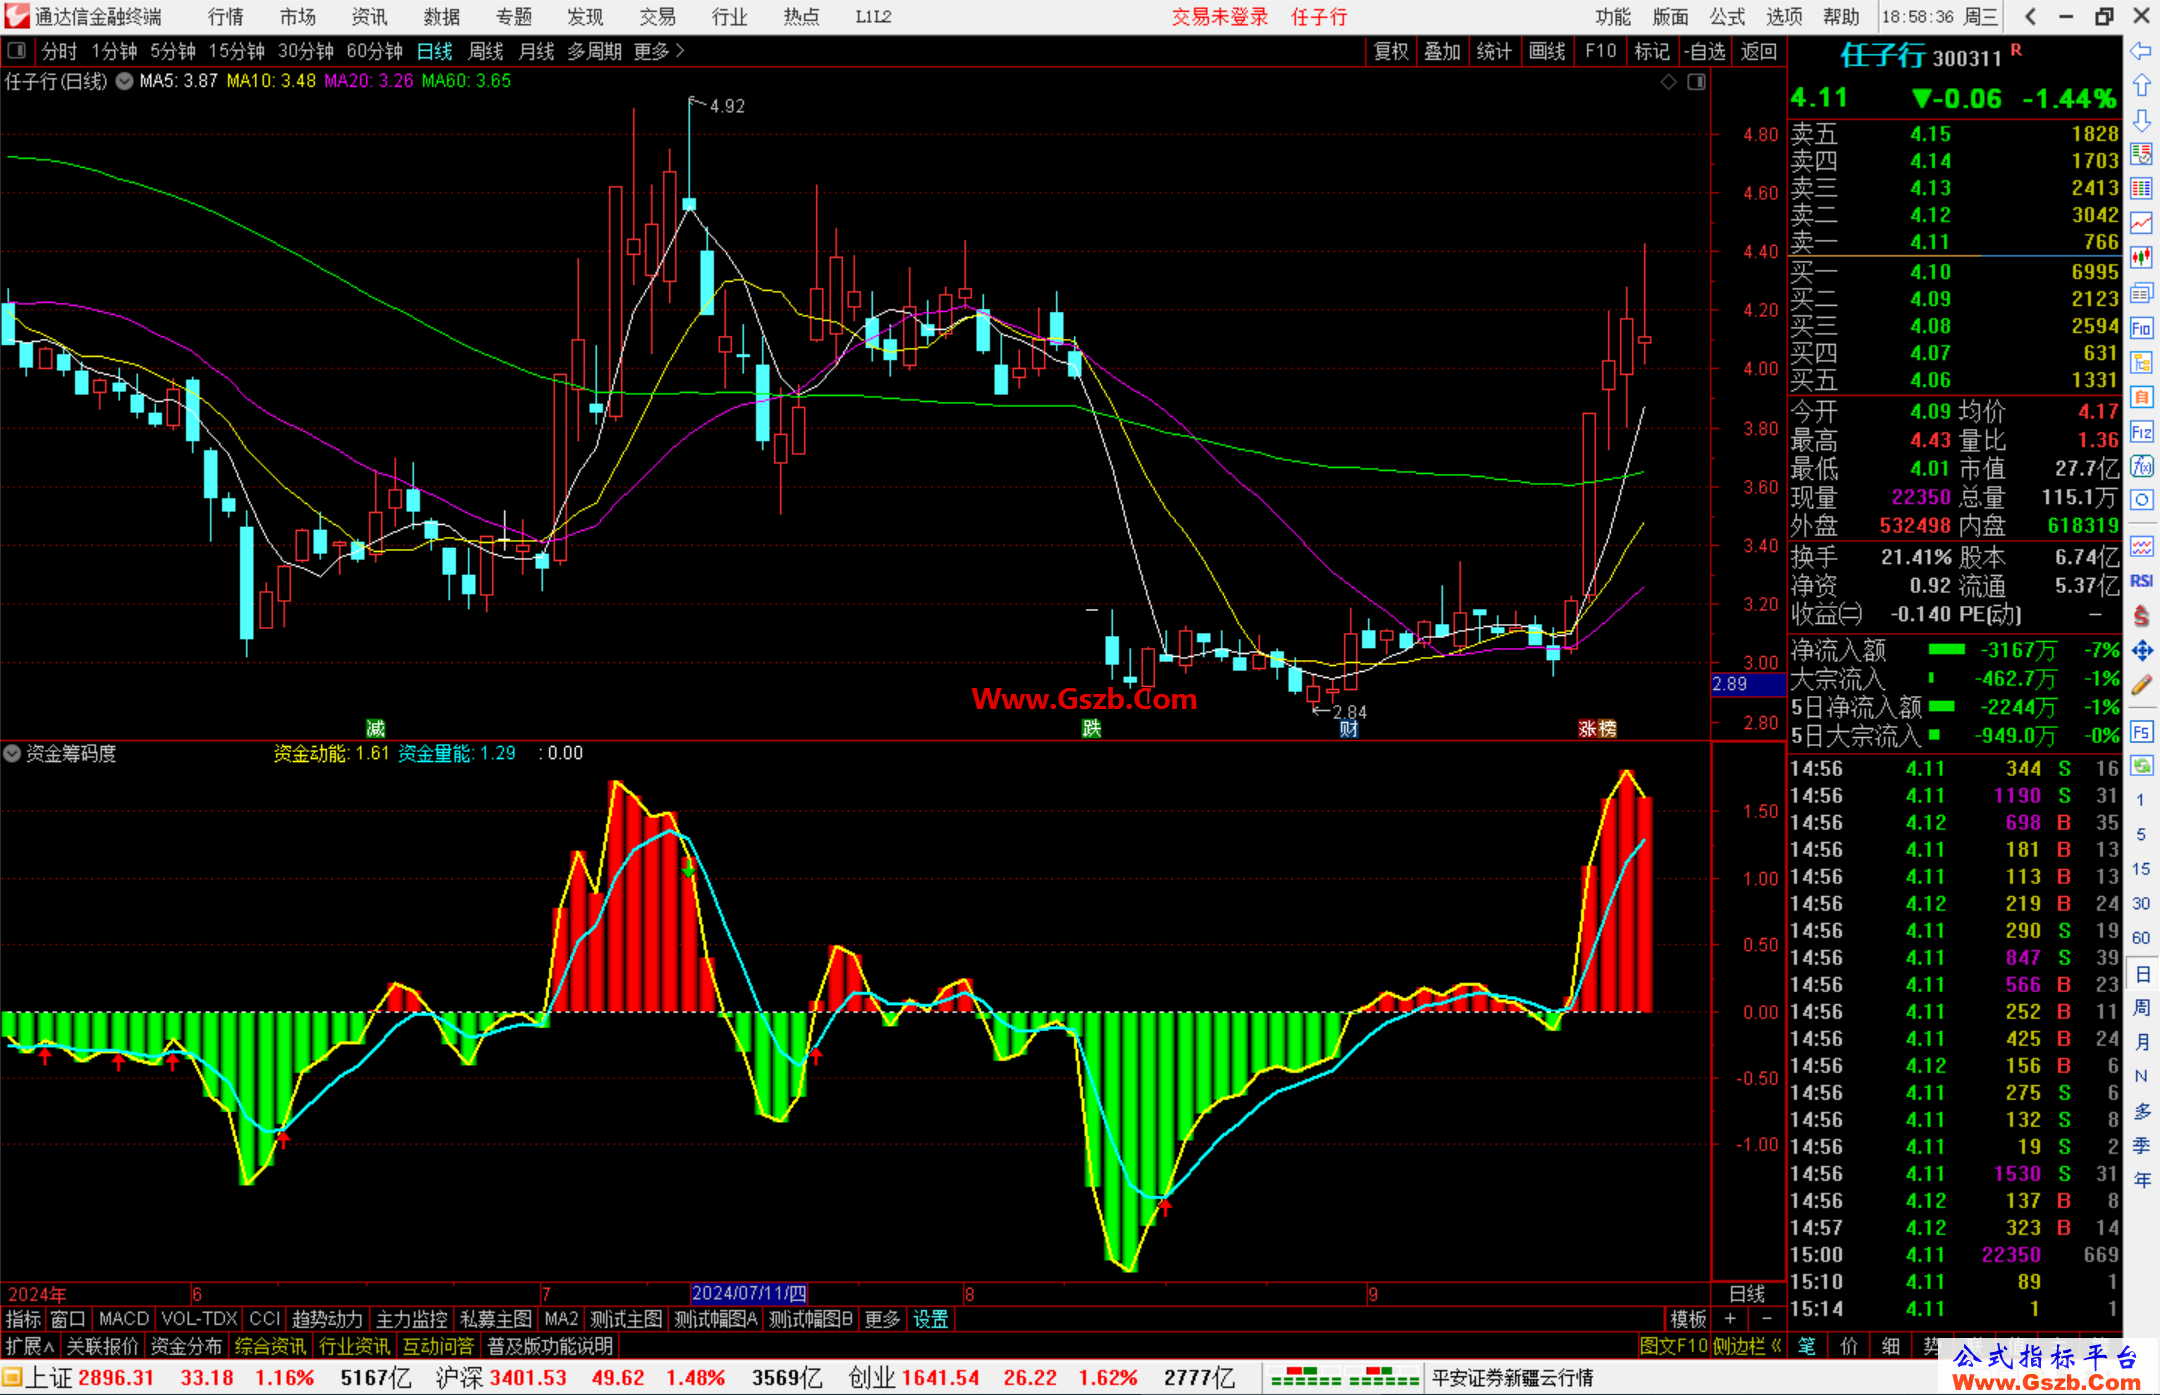
Task: Switch to 60-minute period via sidebar '60'
Action: [2140, 938]
